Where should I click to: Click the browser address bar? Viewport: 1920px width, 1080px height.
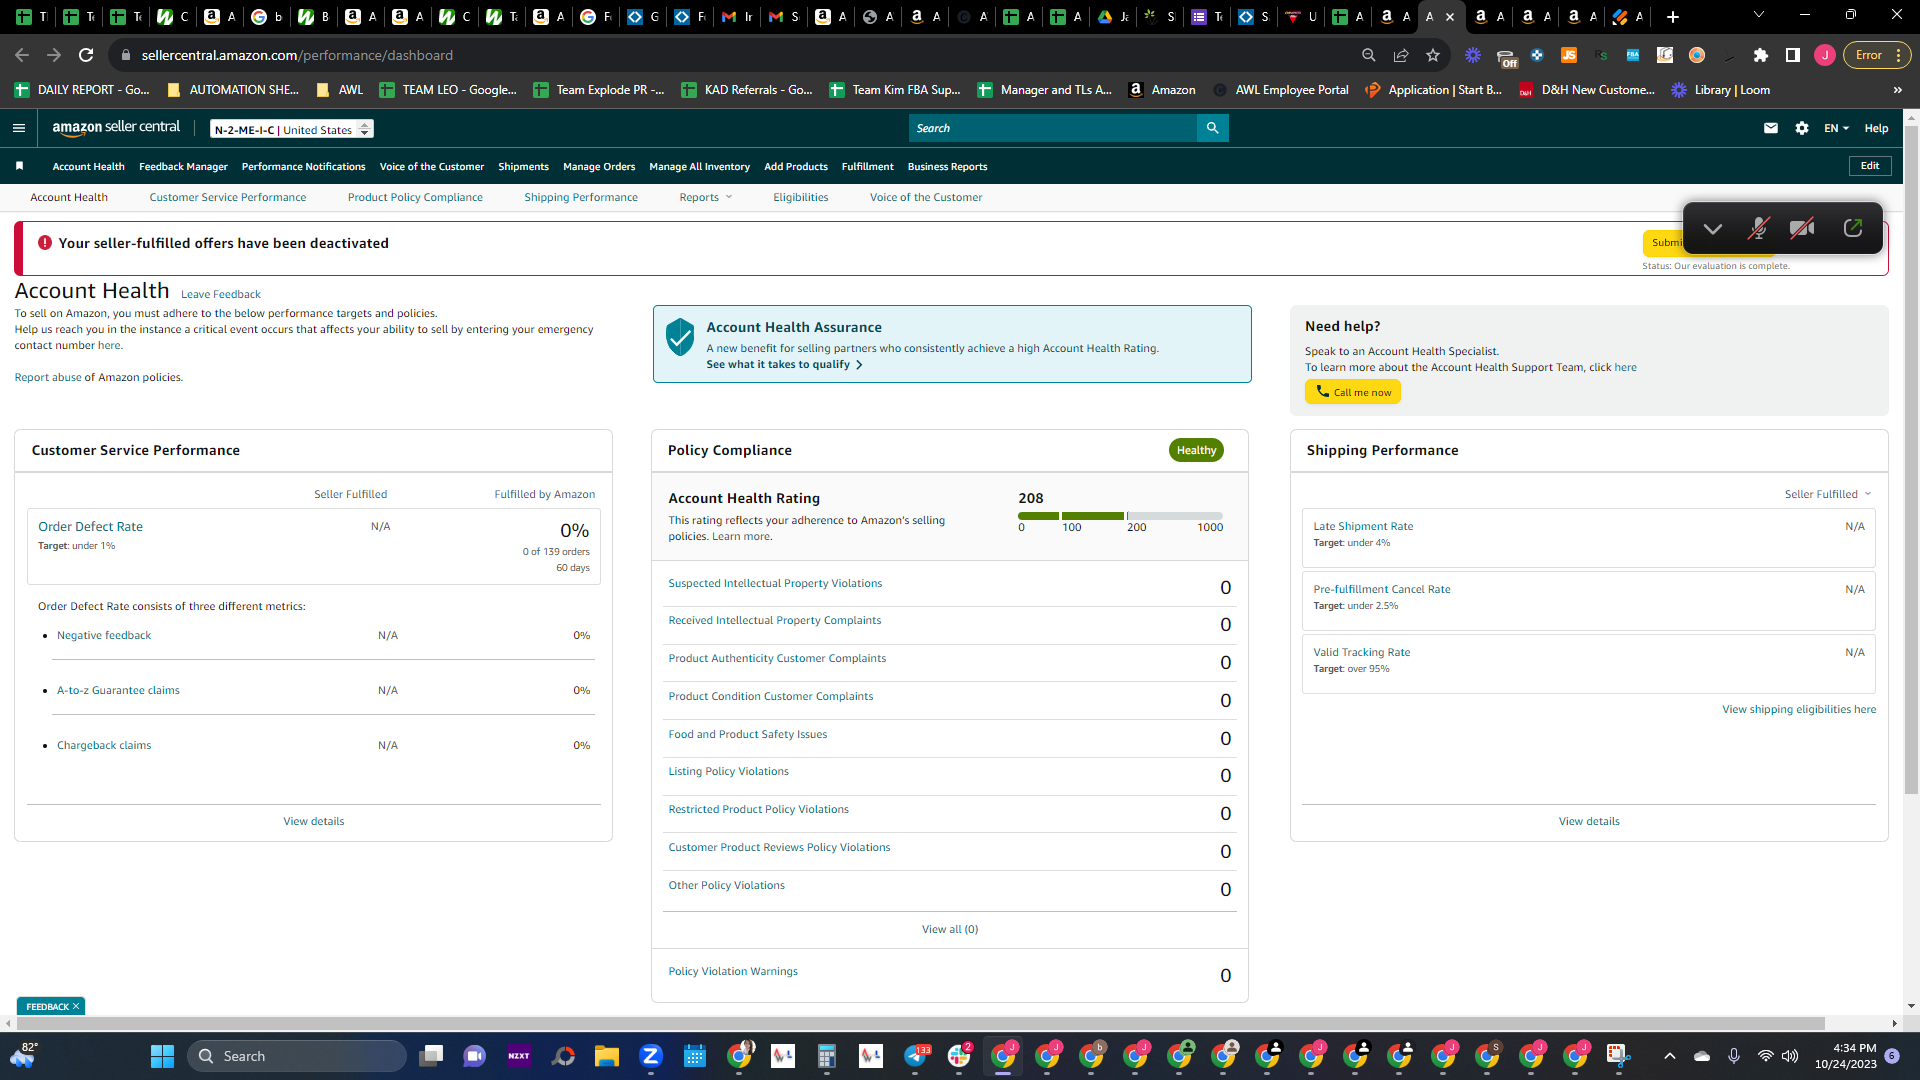740,55
